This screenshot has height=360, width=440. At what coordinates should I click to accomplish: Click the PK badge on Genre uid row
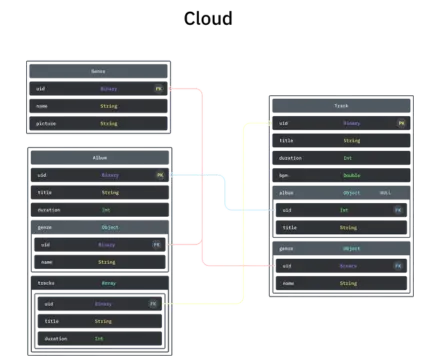click(x=159, y=89)
